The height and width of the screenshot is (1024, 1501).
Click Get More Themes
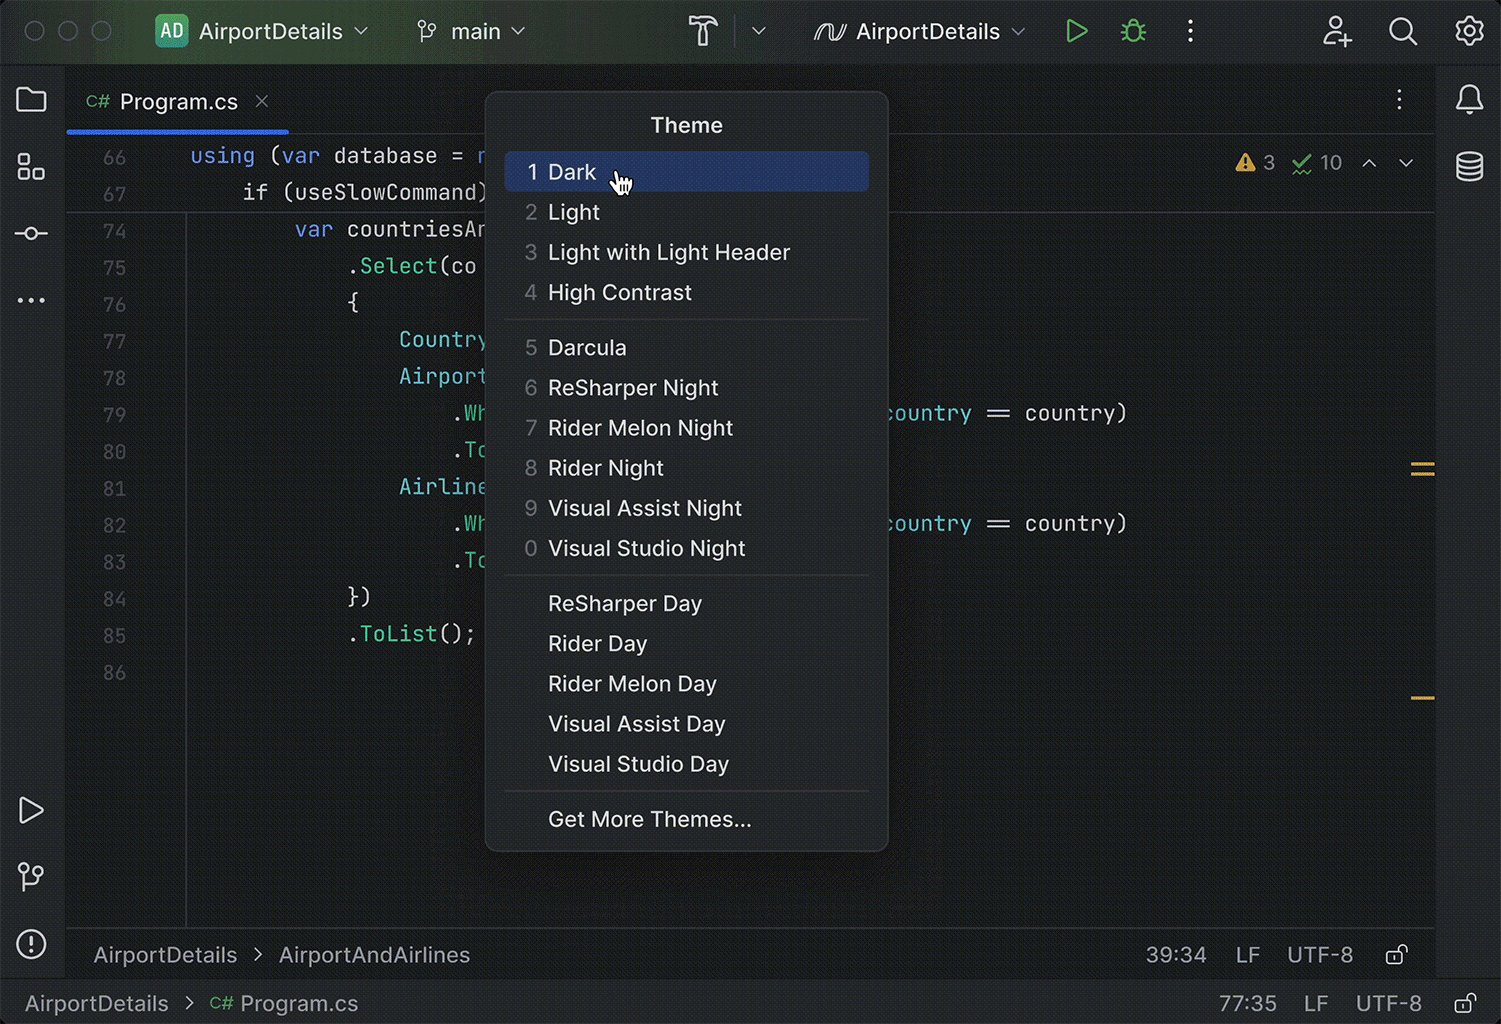coord(649,819)
